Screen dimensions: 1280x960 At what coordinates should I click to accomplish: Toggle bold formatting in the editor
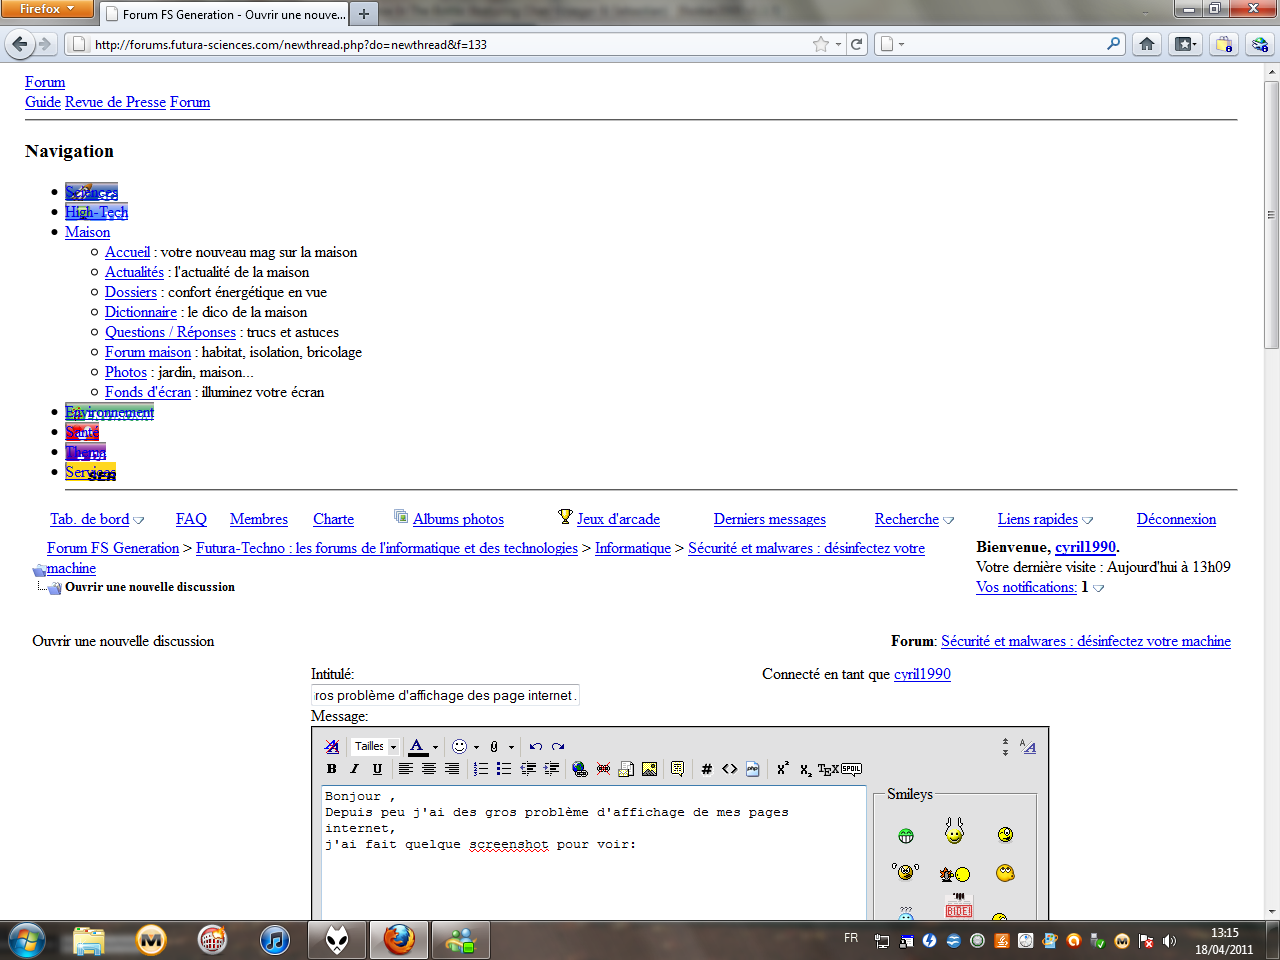point(332,769)
